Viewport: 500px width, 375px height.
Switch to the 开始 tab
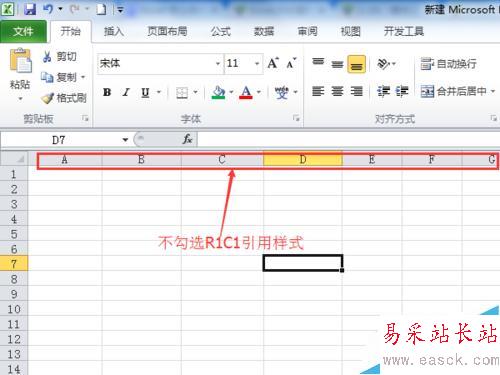tap(71, 31)
